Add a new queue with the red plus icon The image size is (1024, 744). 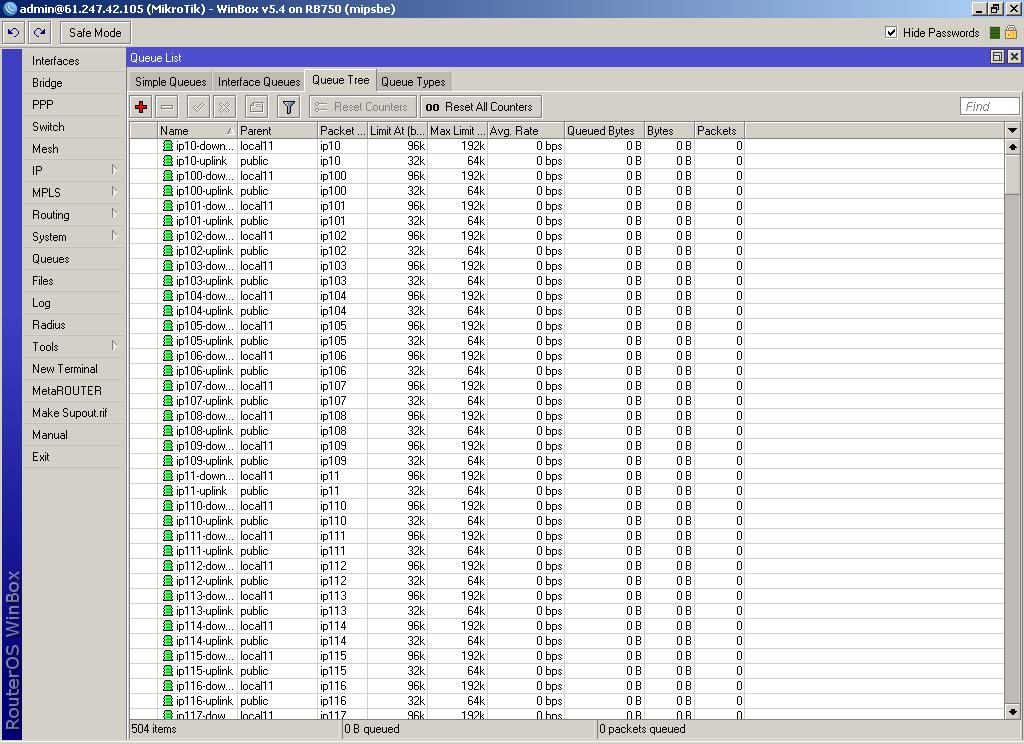click(x=140, y=106)
